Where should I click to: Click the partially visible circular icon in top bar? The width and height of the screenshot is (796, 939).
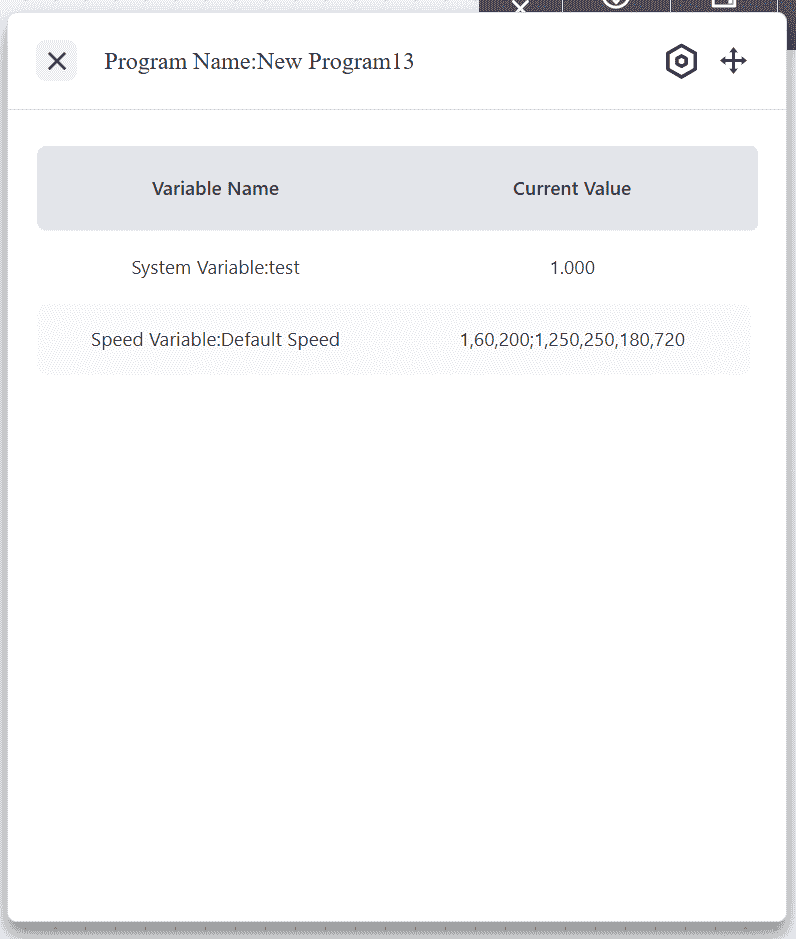616,4
